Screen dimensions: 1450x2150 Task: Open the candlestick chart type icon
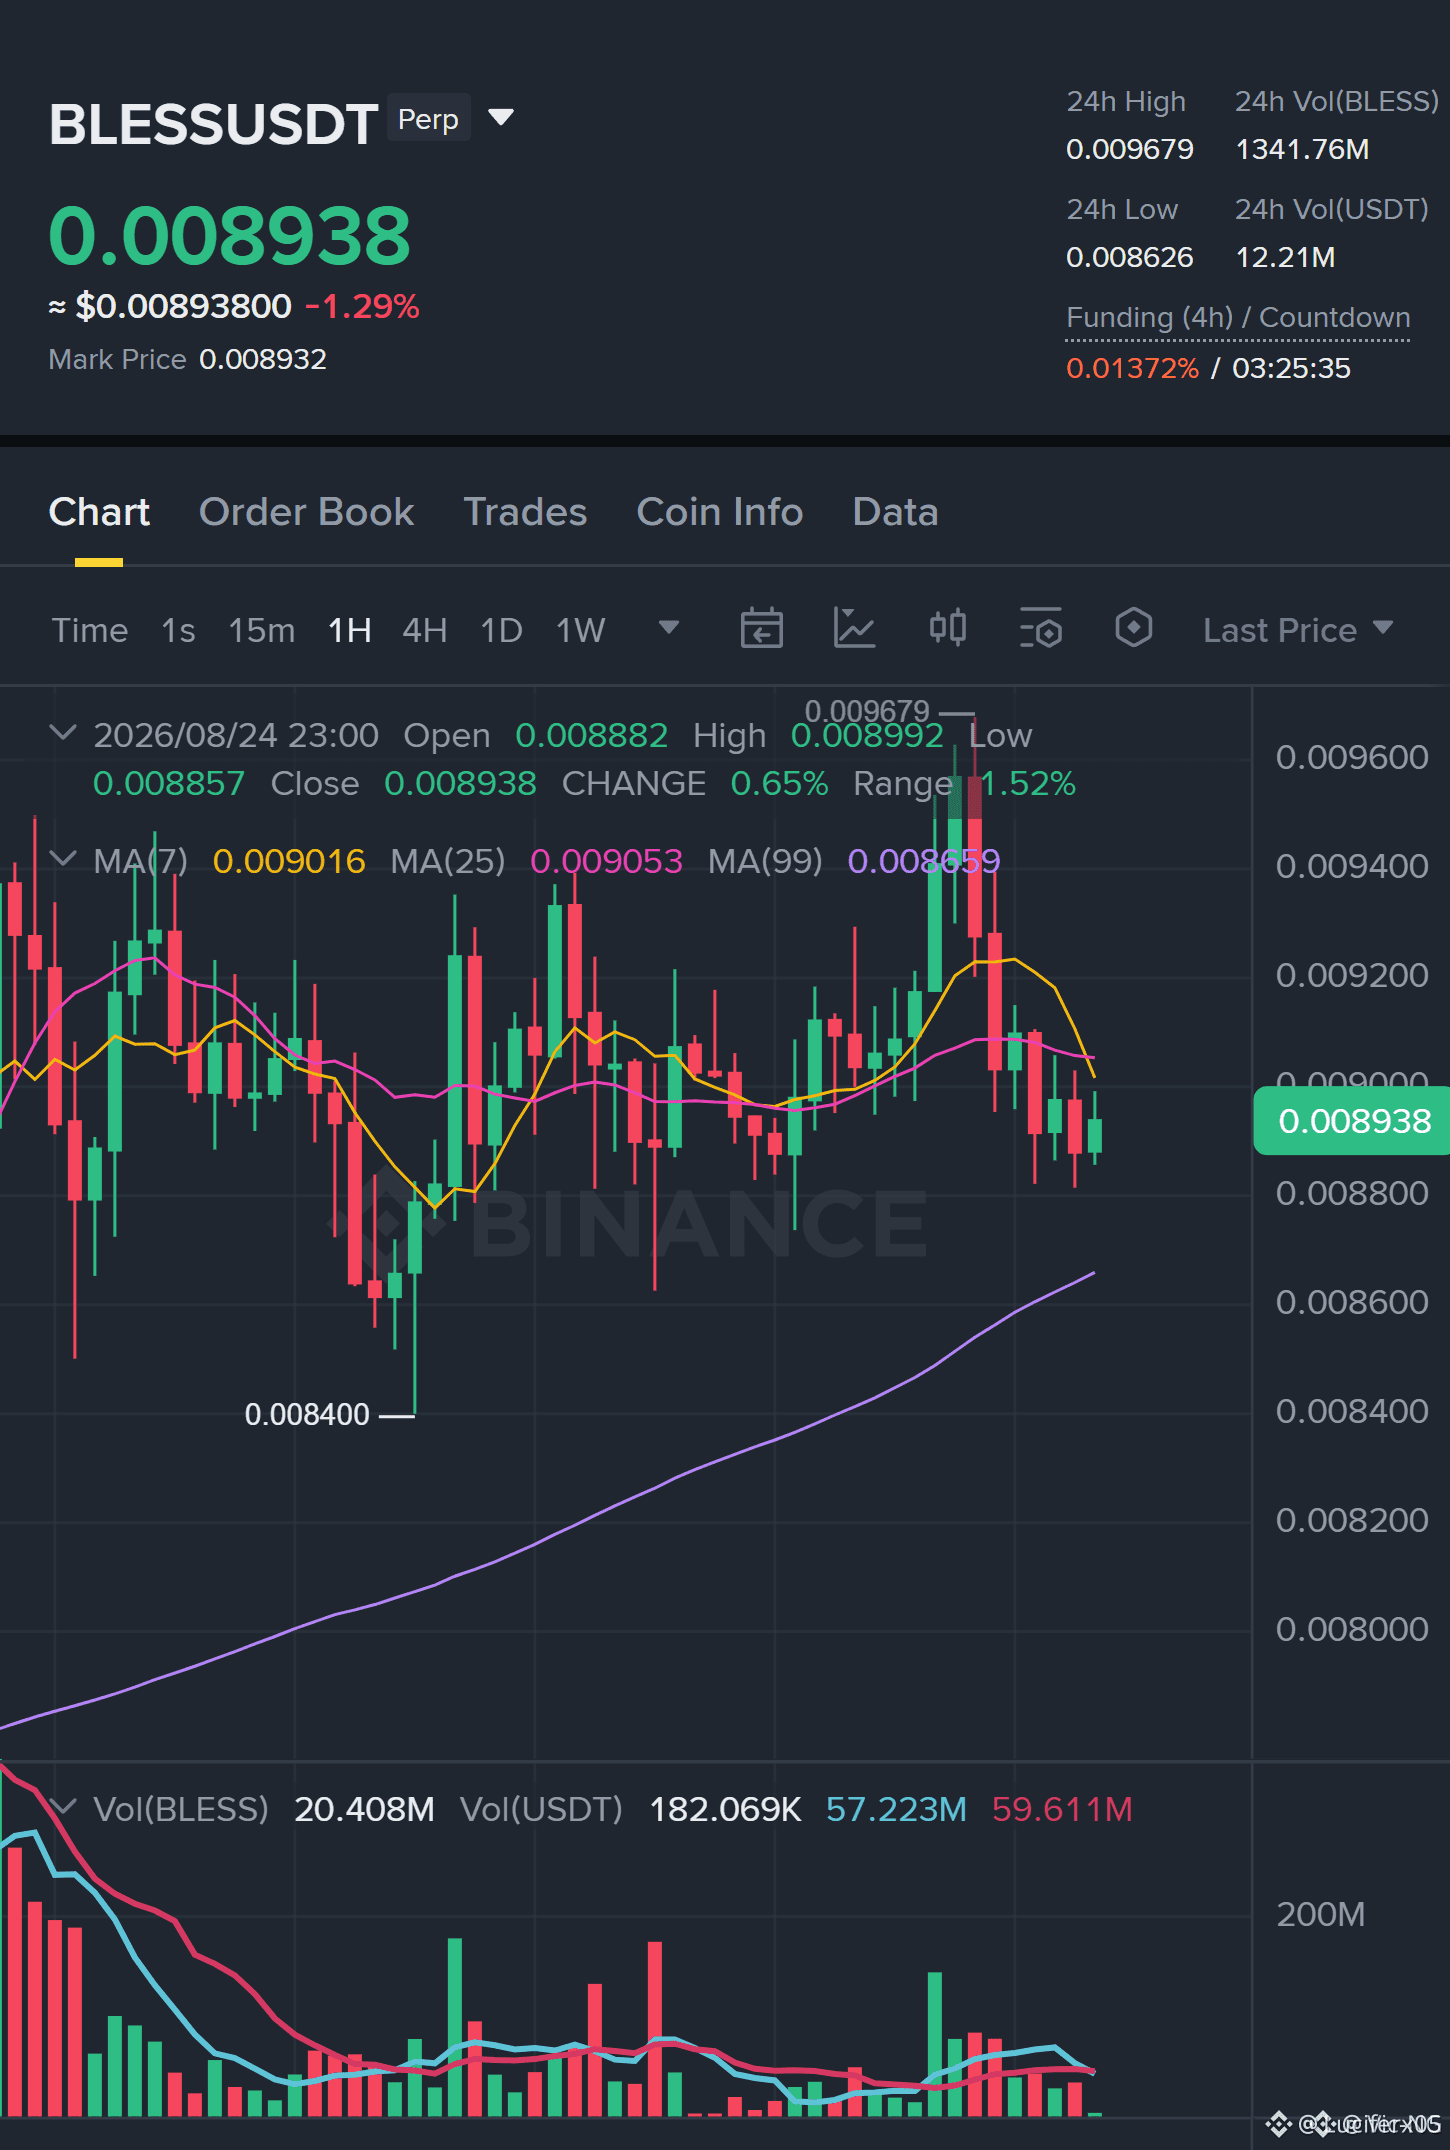[x=947, y=628]
